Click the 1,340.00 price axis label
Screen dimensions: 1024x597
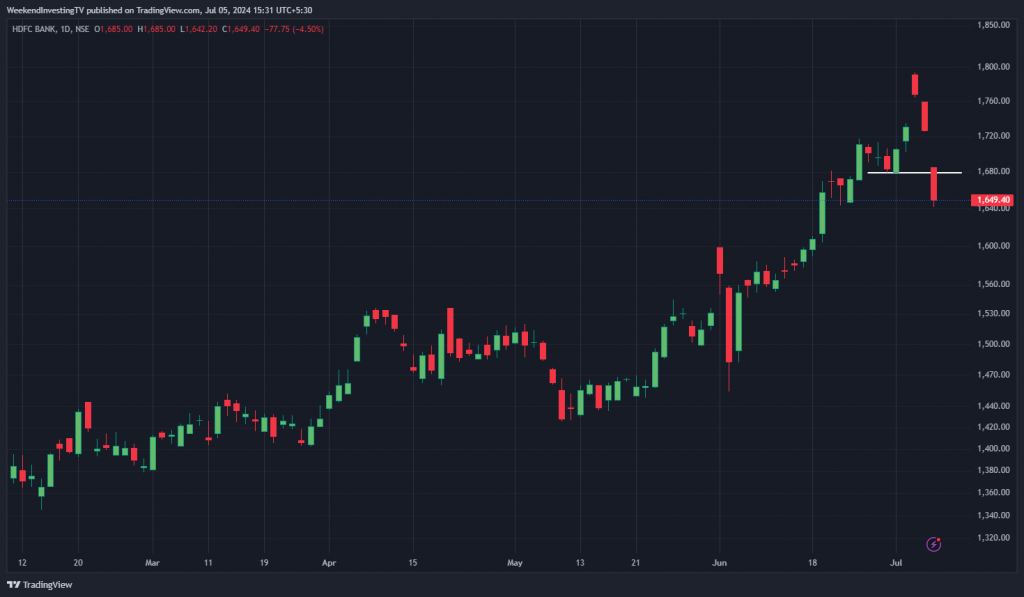tap(993, 515)
